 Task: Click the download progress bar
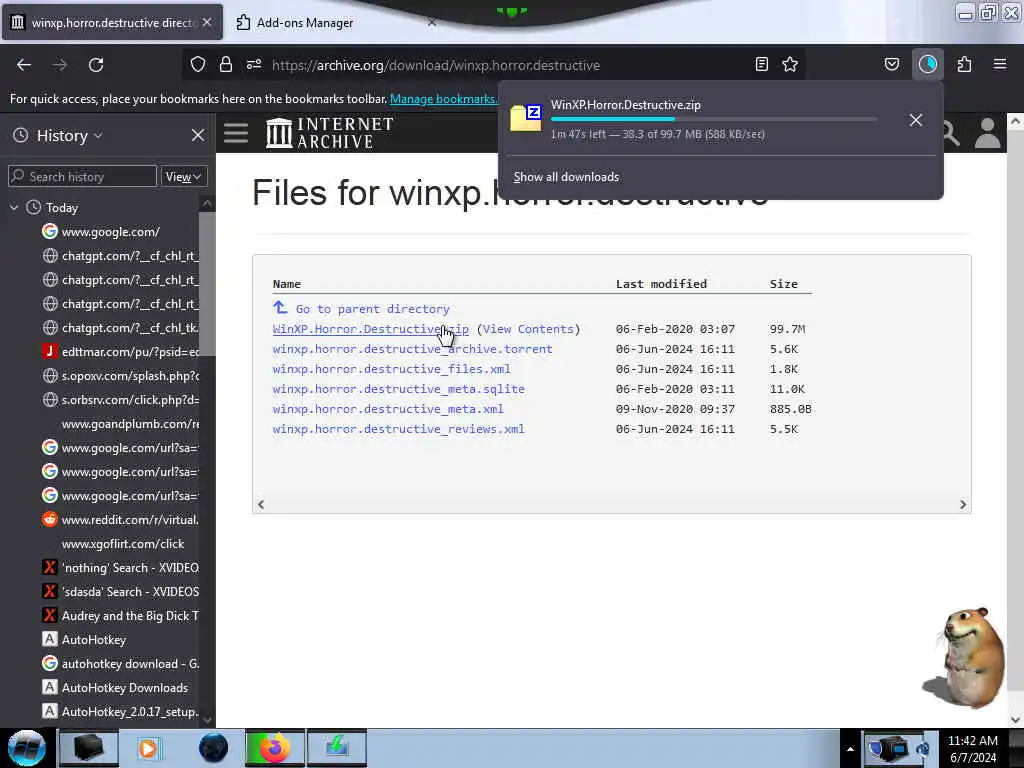tap(714, 119)
